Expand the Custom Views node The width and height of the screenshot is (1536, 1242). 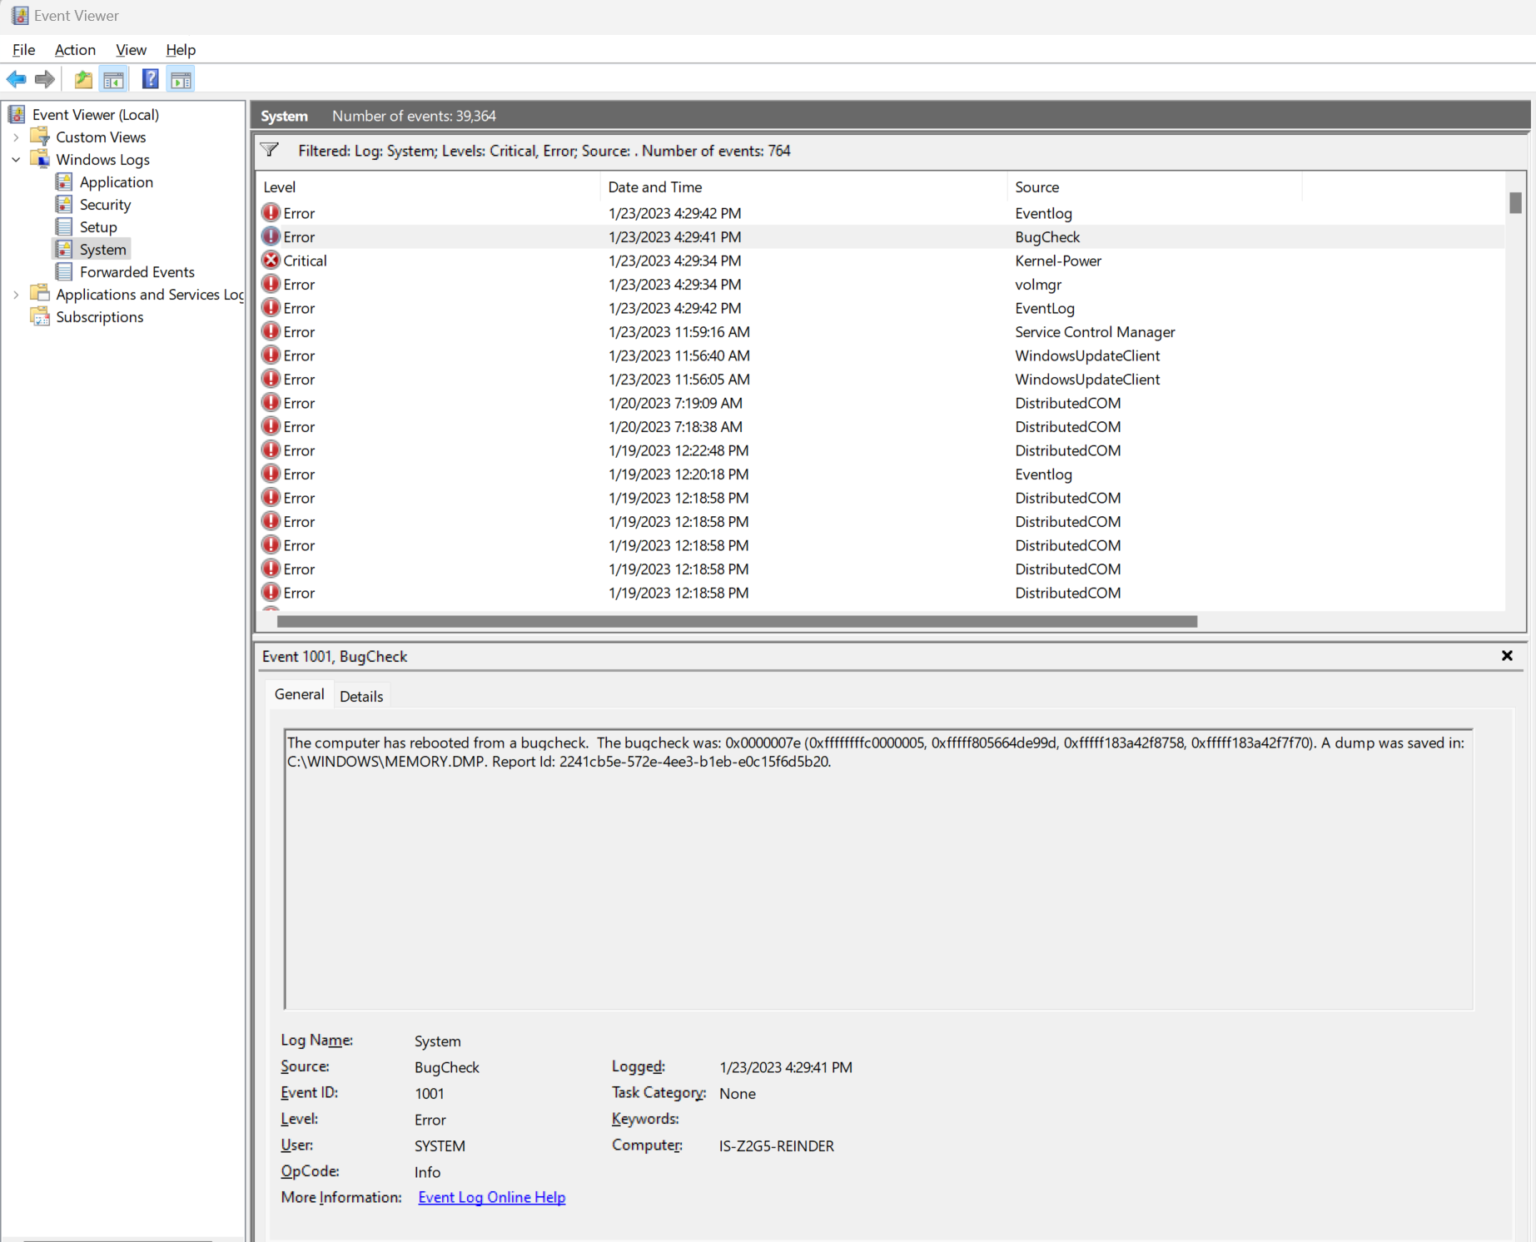point(15,137)
